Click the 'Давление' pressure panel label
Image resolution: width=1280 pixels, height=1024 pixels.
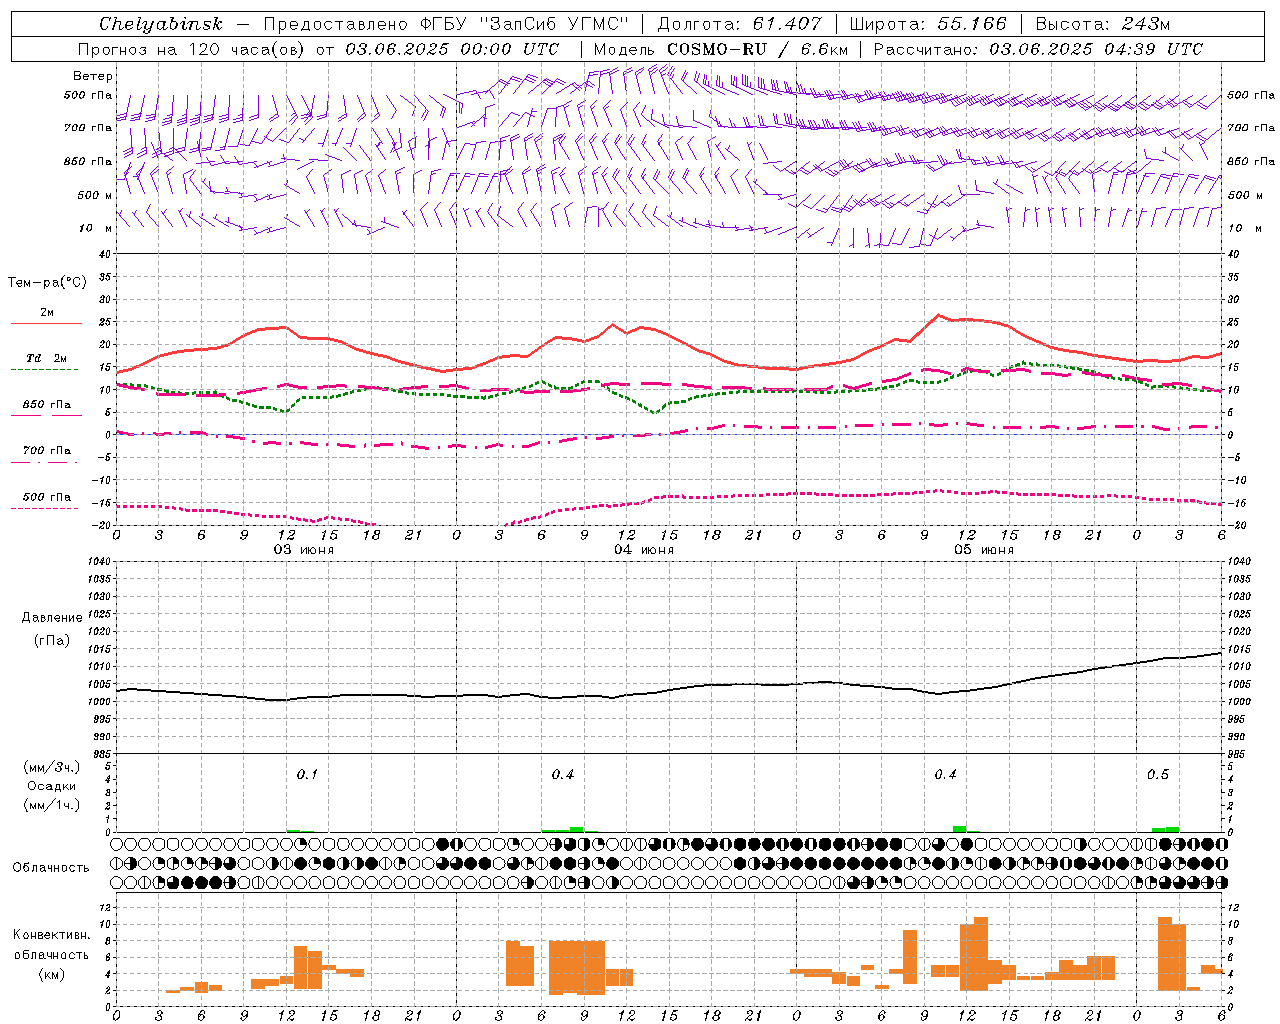coord(52,618)
